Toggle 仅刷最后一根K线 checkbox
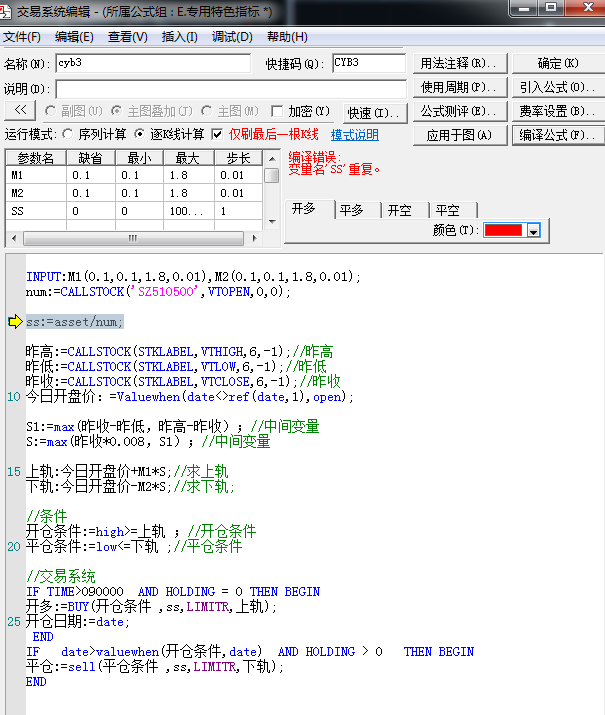The height and width of the screenshot is (715, 605). click(x=217, y=134)
